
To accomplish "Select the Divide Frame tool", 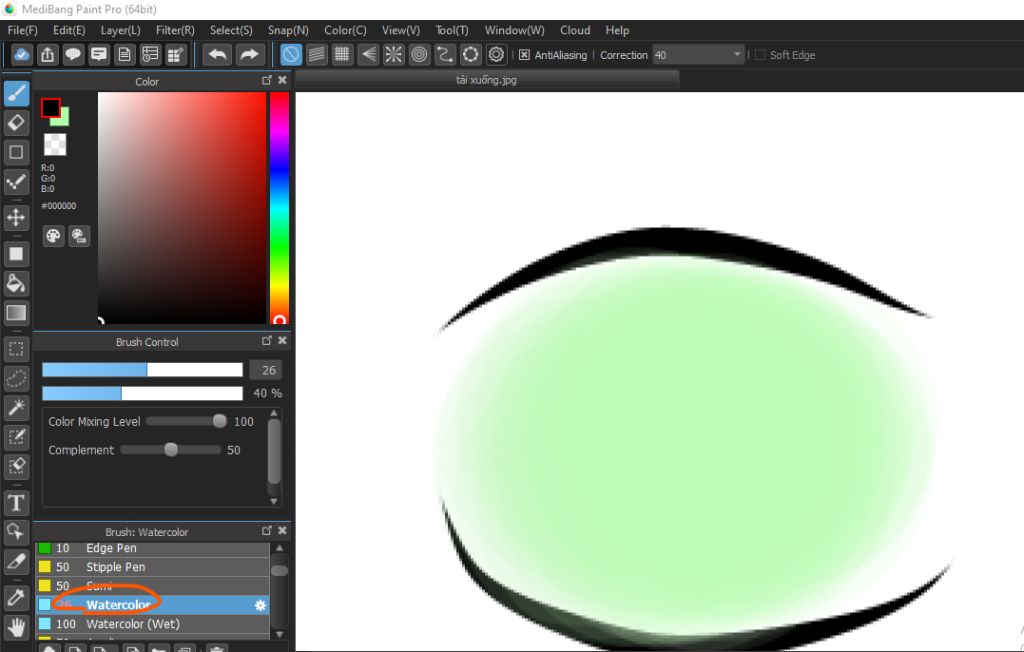I will [x=16, y=562].
